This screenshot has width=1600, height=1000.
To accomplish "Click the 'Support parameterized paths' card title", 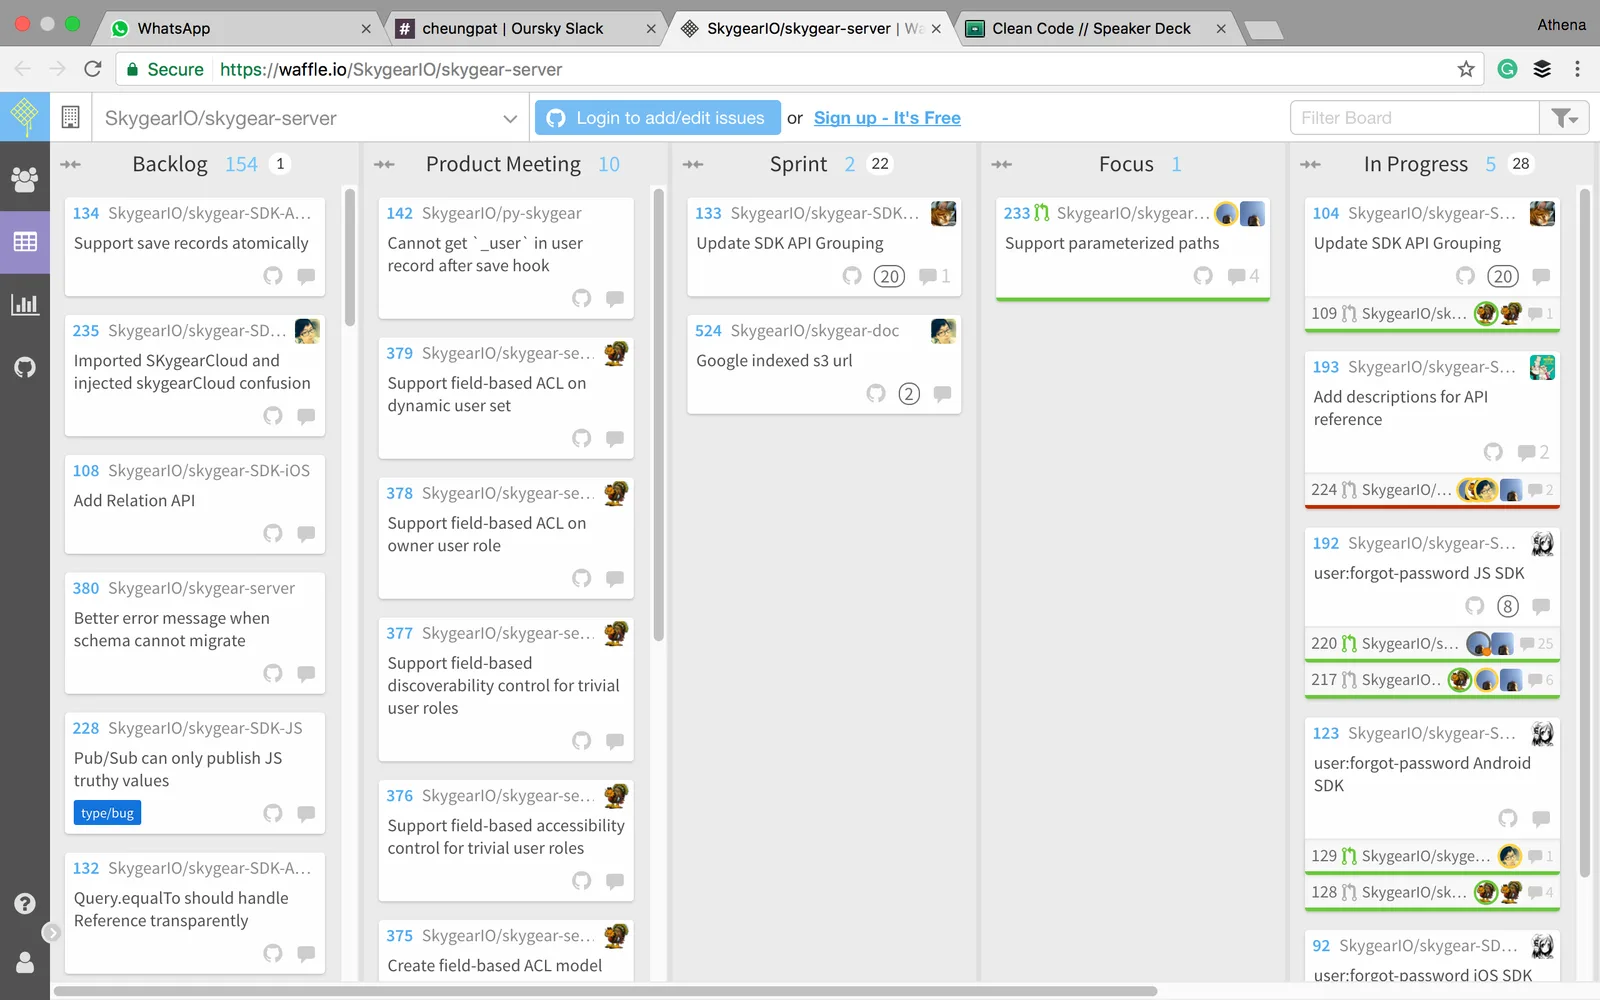I will click(x=1112, y=243).
